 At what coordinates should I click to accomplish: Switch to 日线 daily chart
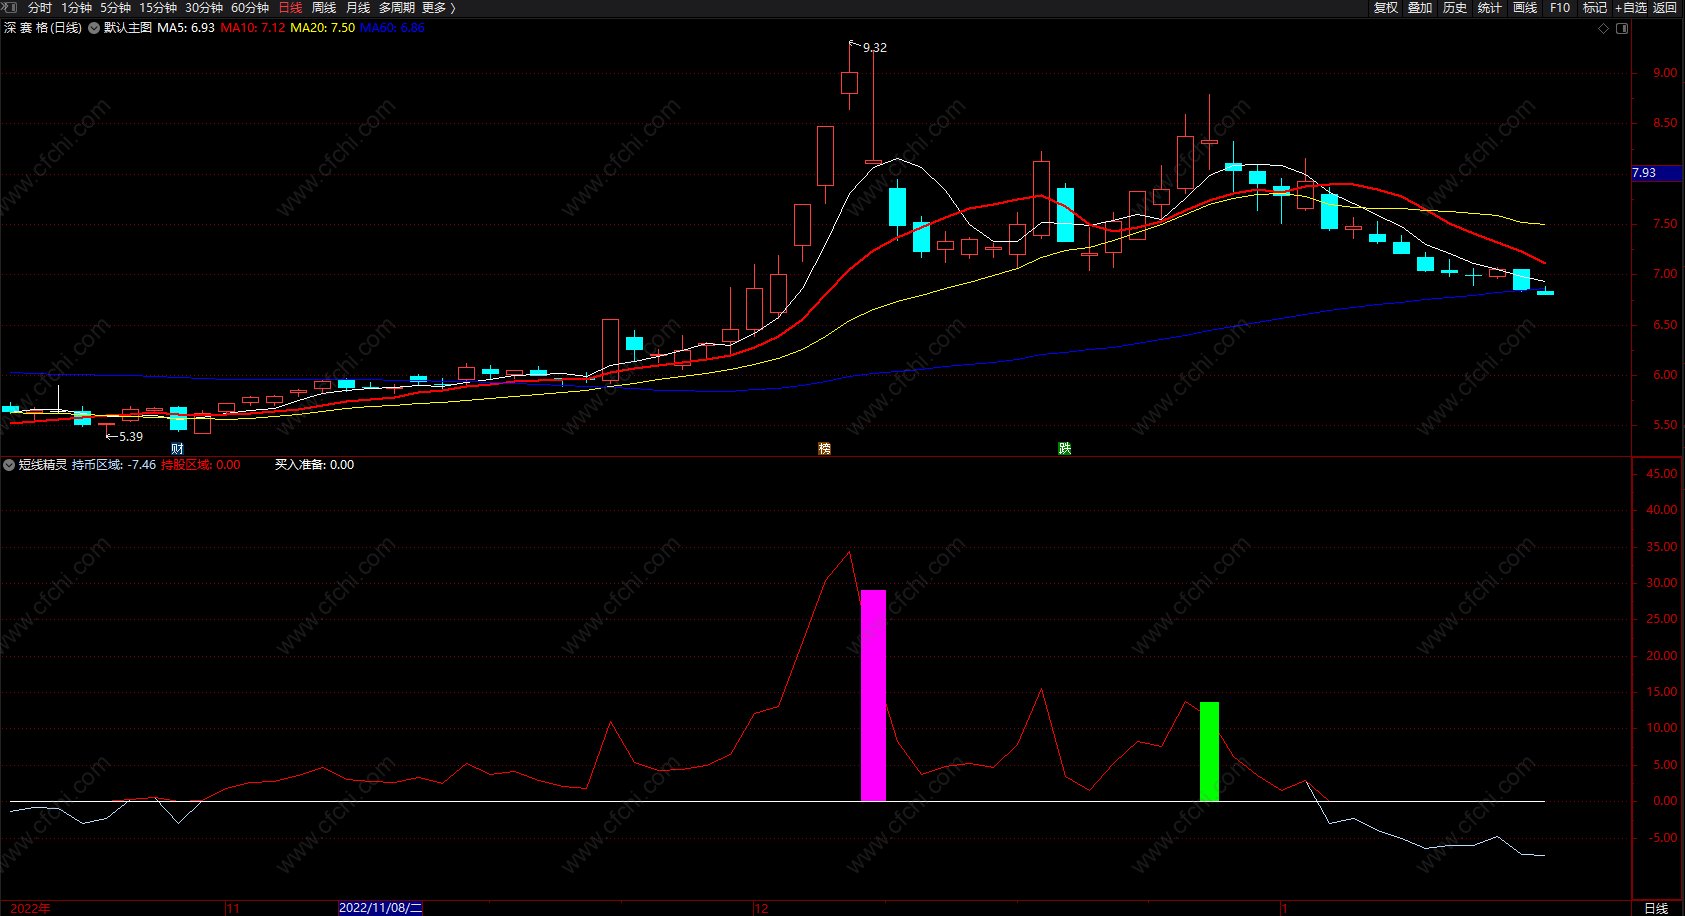(x=290, y=8)
